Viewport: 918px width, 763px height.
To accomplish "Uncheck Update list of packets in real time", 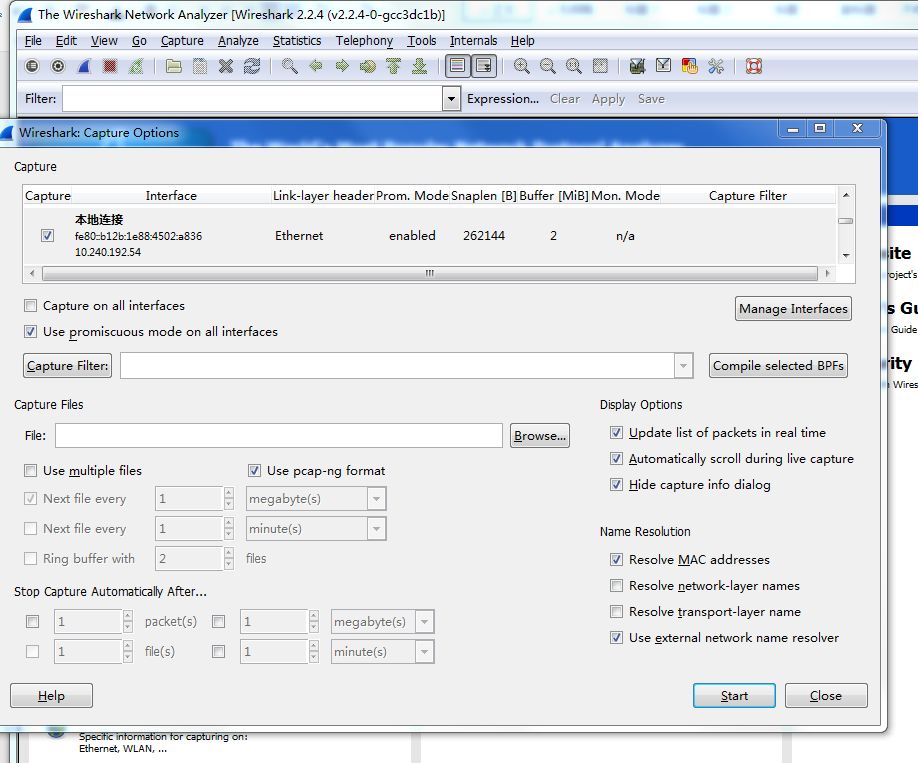I will pyautogui.click(x=616, y=433).
